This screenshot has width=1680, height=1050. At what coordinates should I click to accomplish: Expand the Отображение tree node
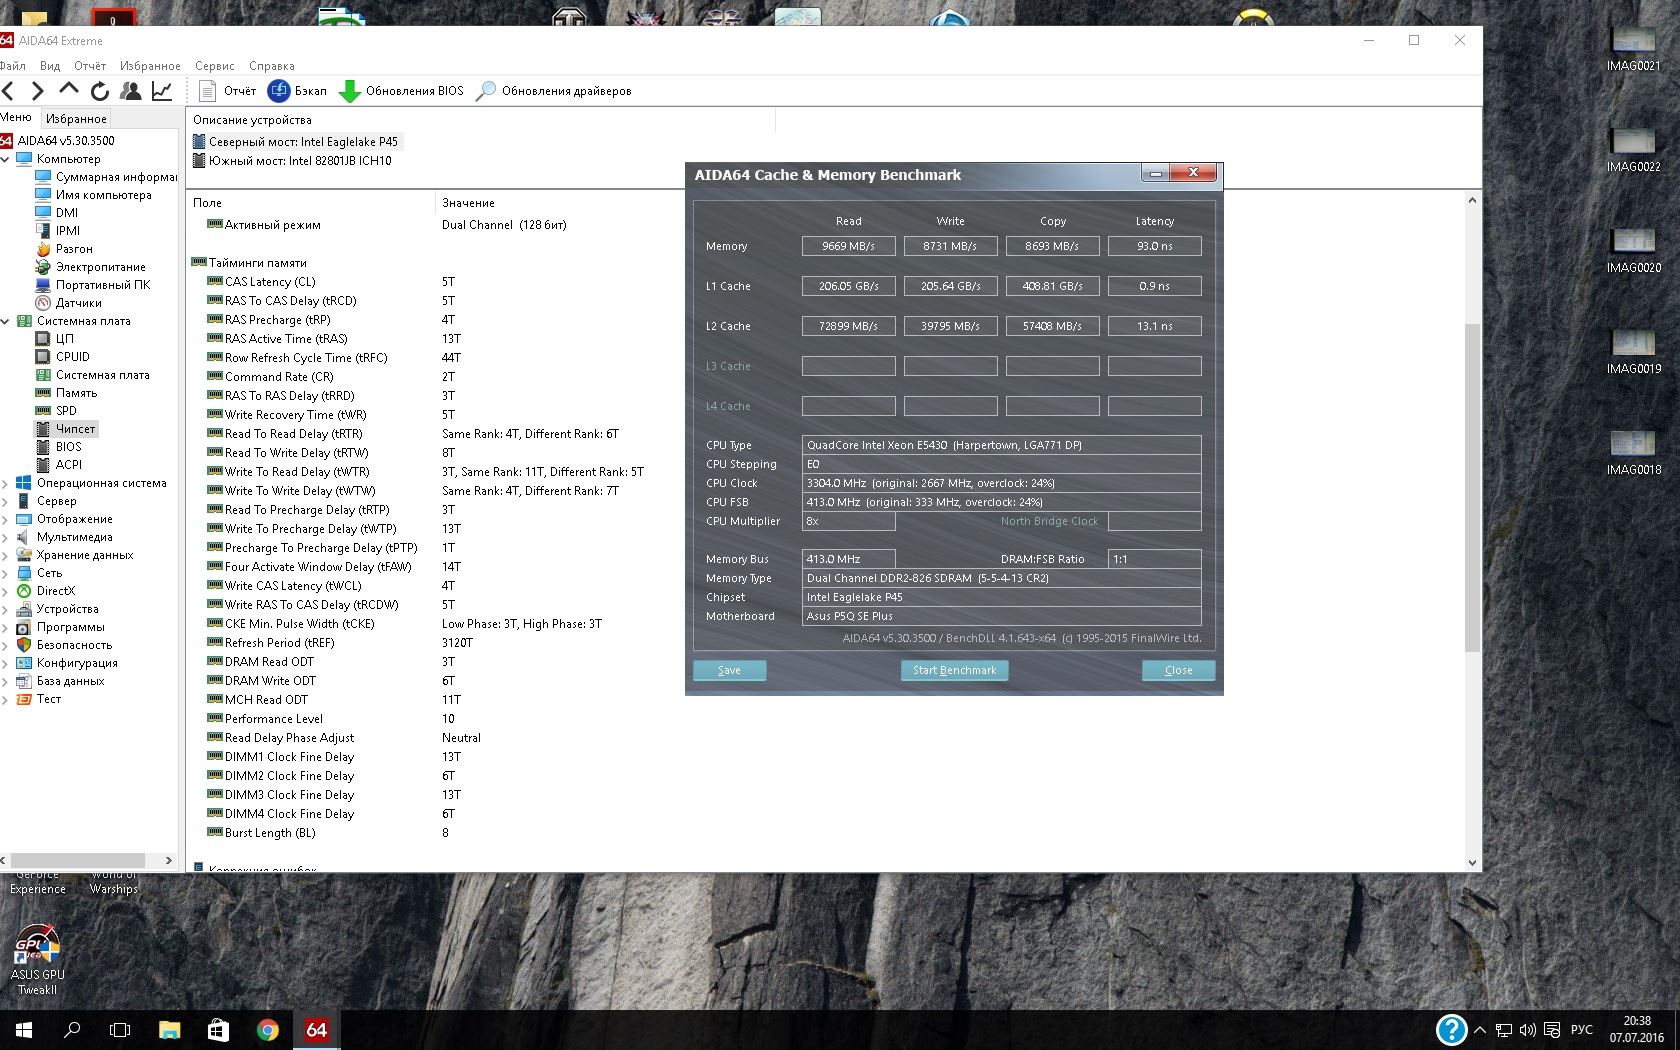(x=5, y=519)
